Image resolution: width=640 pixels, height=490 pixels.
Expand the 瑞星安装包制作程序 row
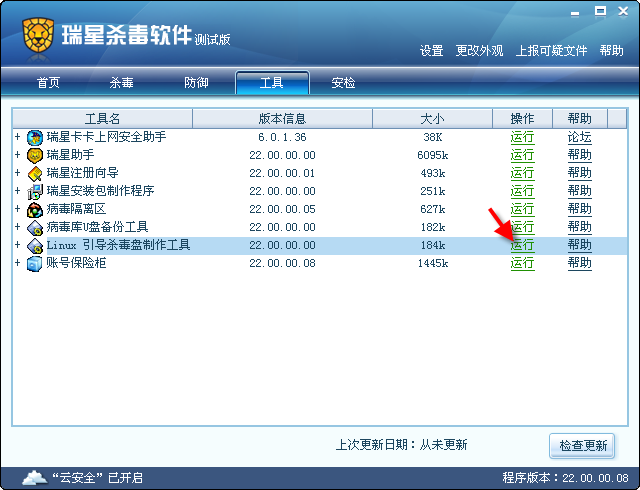pyautogui.click(x=18, y=190)
